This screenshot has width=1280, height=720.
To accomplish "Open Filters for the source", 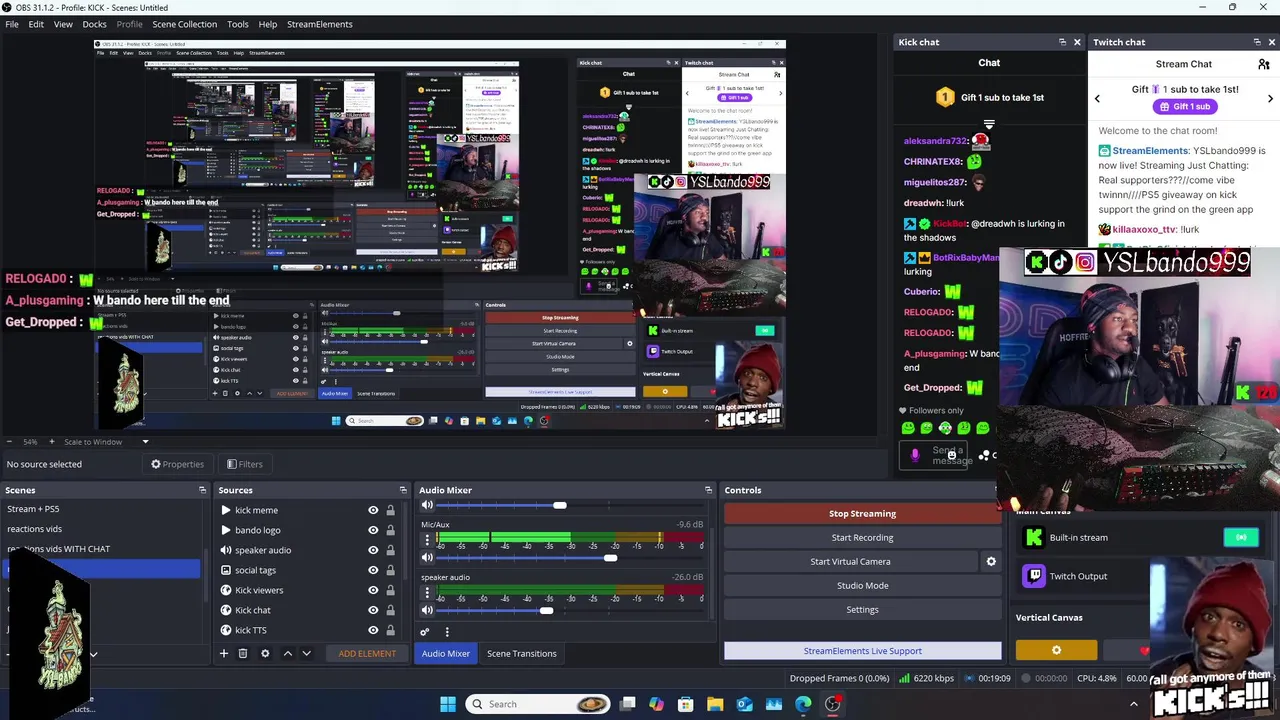I will pyautogui.click(x=244, y=464).
